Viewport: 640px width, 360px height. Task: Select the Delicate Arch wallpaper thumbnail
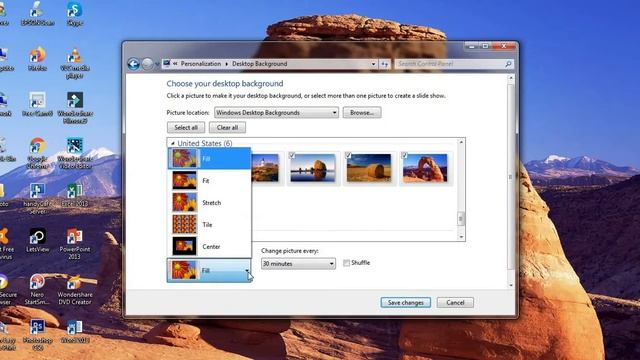point(425,168)
